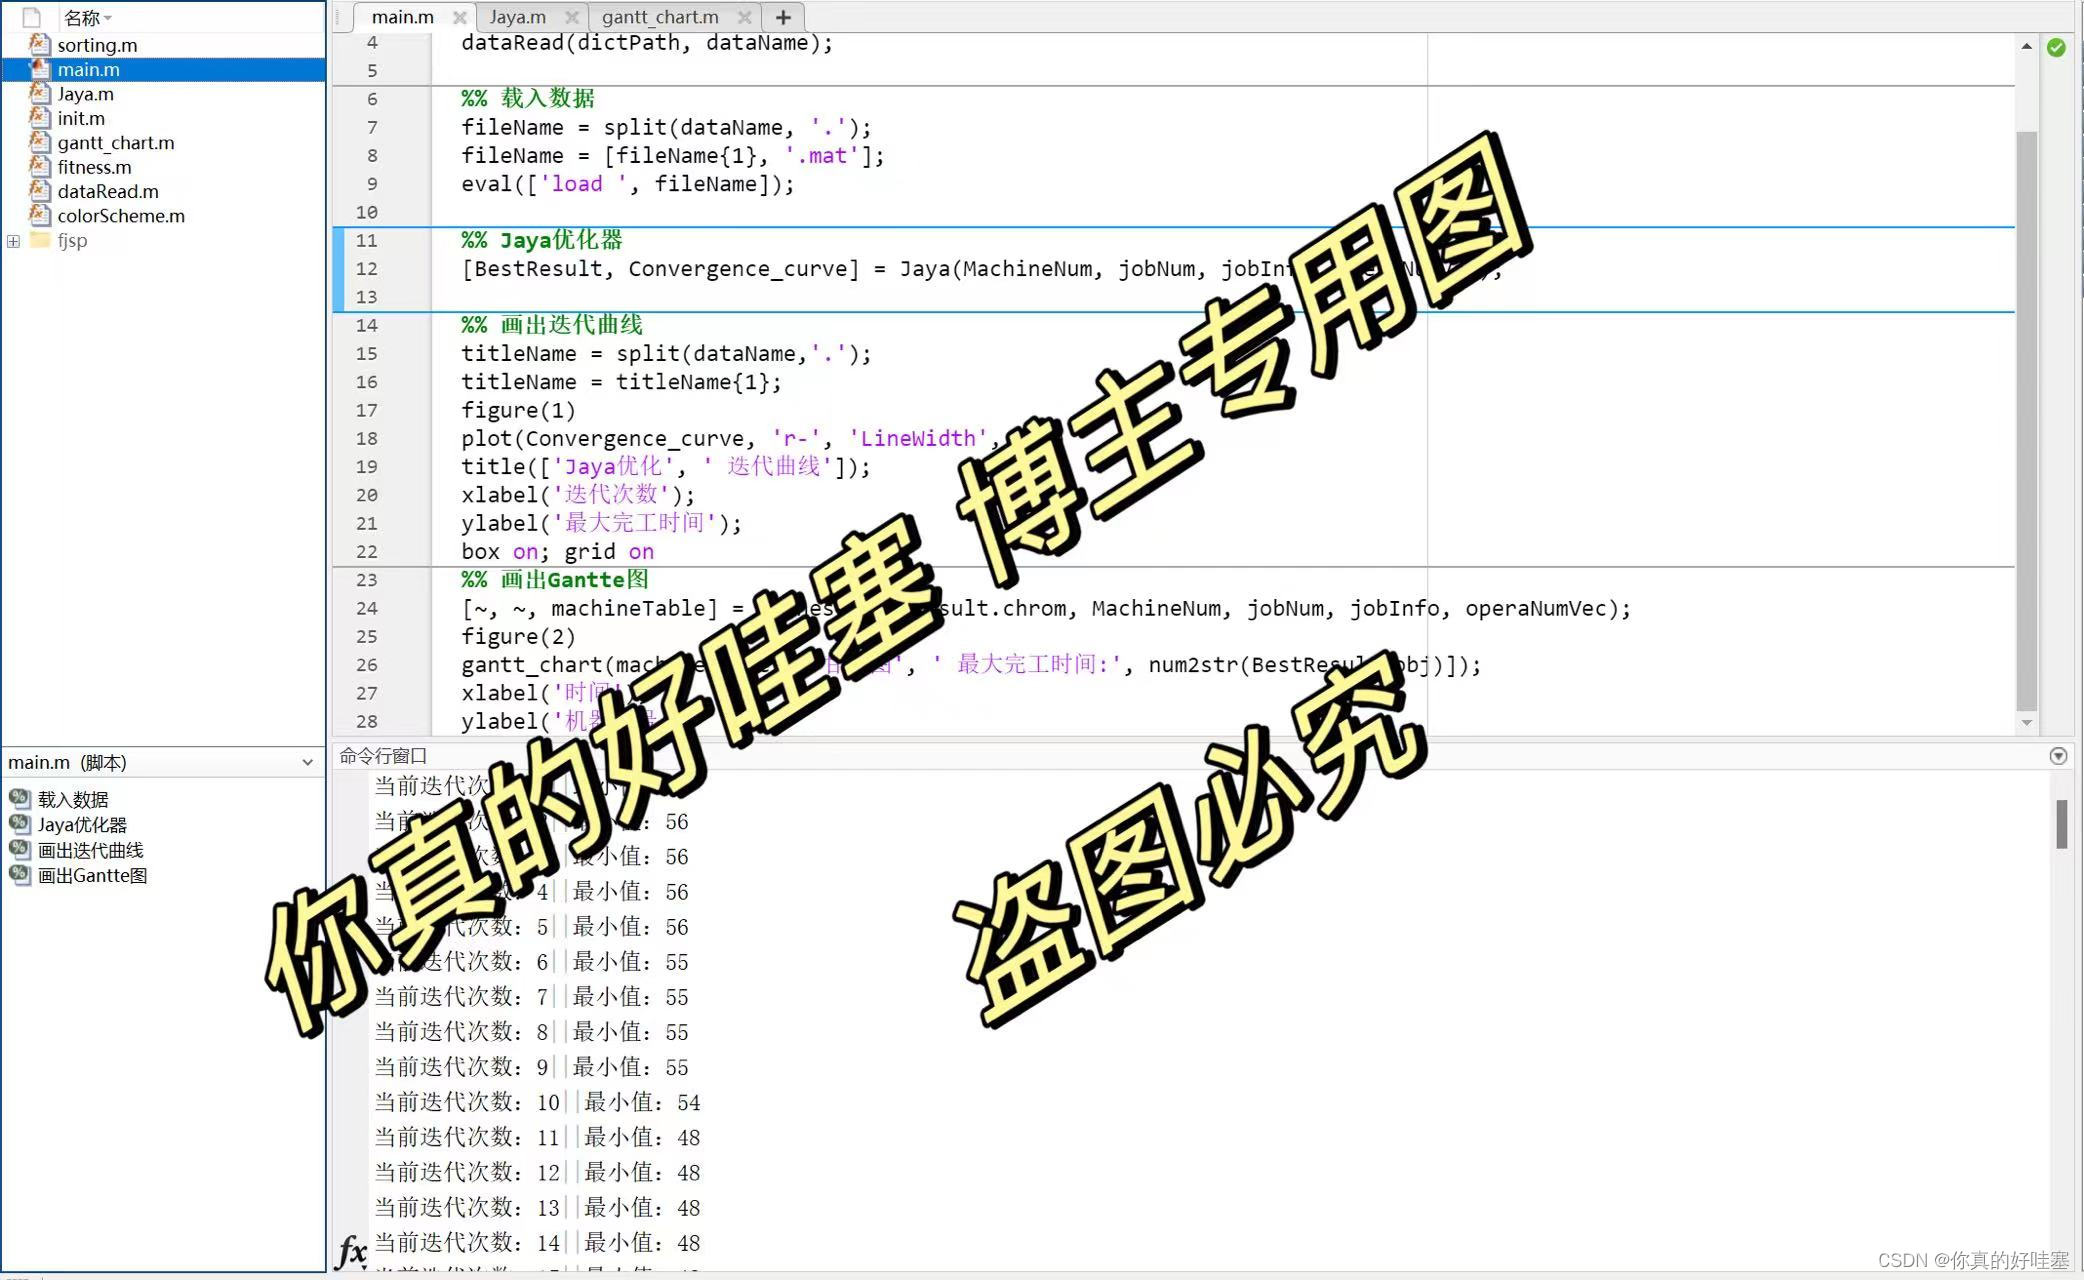Open the sorting.m file

[97, 45]
